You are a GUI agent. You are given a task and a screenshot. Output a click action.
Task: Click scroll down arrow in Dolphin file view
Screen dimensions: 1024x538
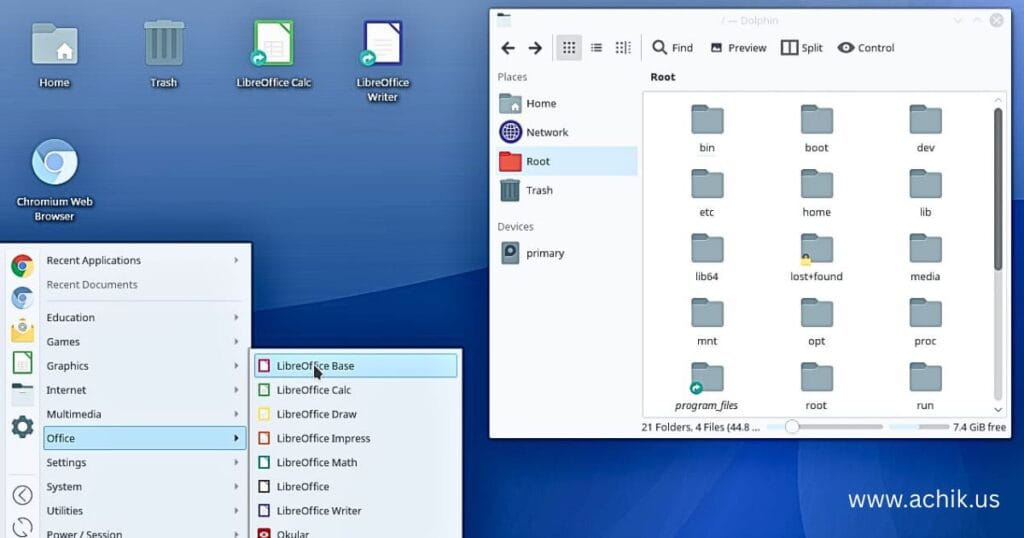[998, 409]
